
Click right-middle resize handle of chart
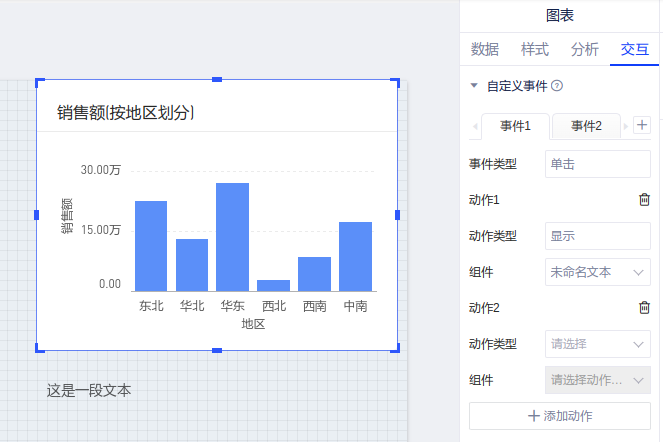[x=397, y=215]
